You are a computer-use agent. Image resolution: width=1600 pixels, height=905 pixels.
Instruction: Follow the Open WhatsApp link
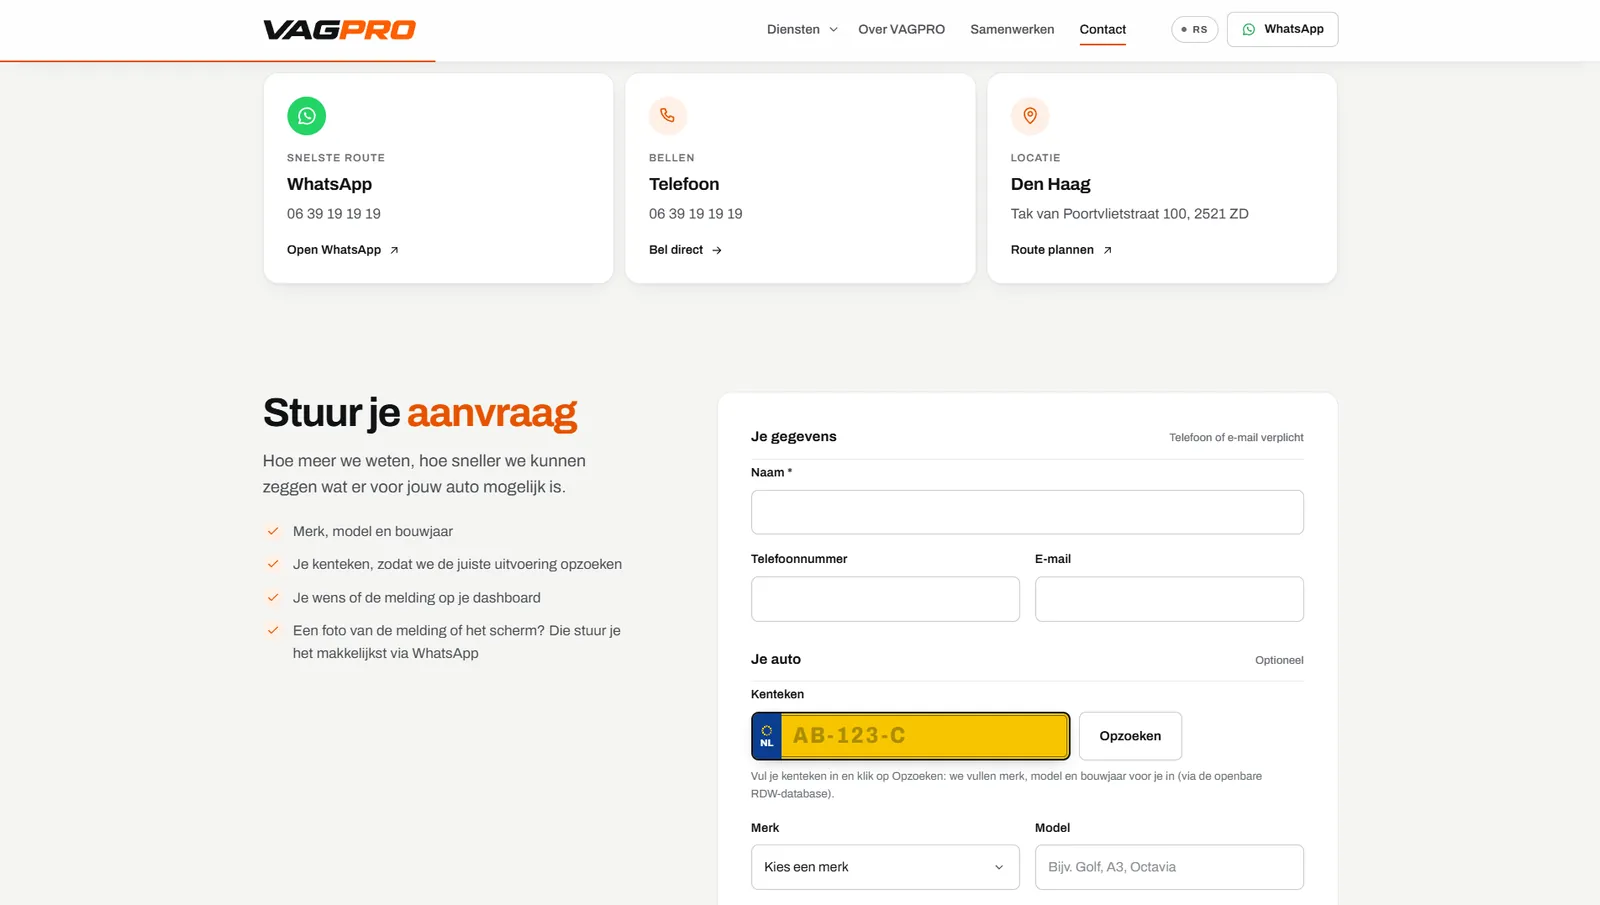(343, 250)
